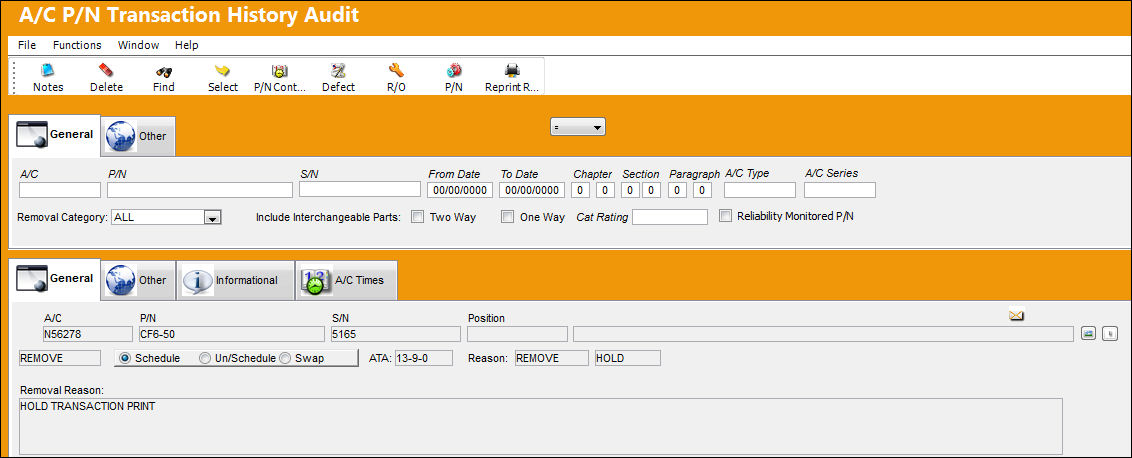Click the S/N search input field
This screenshot has width=1132, height=458.
coord(360,189)
